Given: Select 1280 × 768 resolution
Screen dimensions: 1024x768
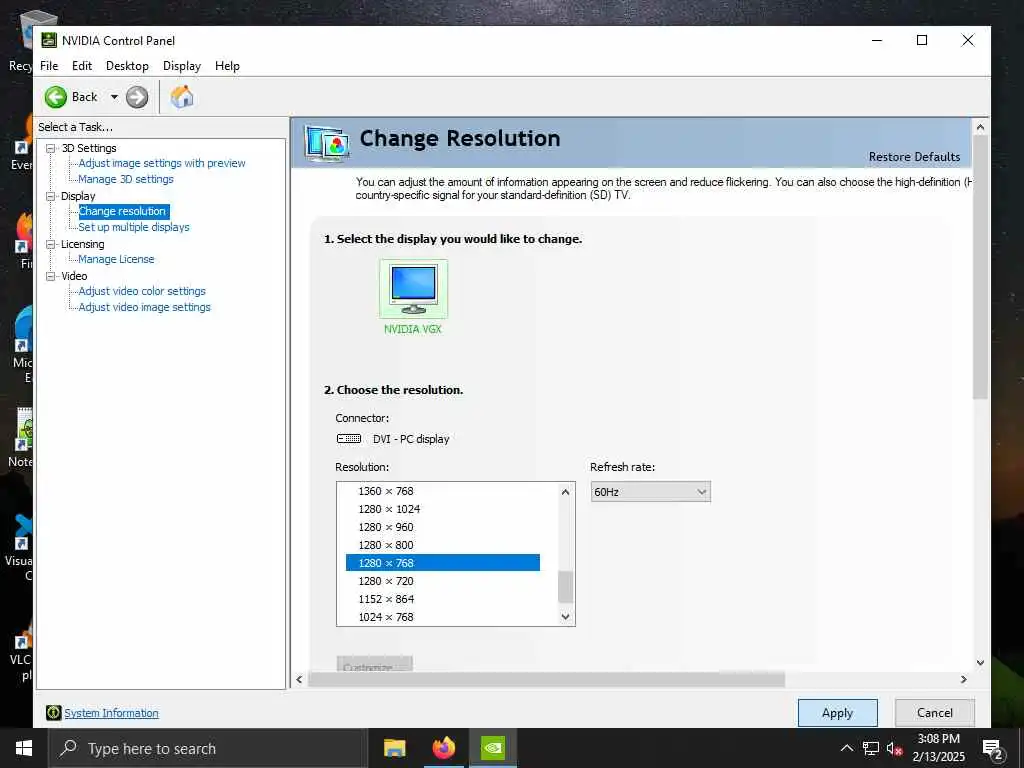Looking at the screenshot, I should coord(443,563).
